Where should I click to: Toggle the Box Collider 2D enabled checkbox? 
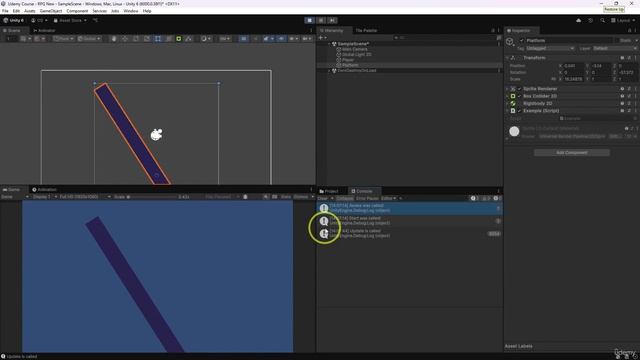520,96
